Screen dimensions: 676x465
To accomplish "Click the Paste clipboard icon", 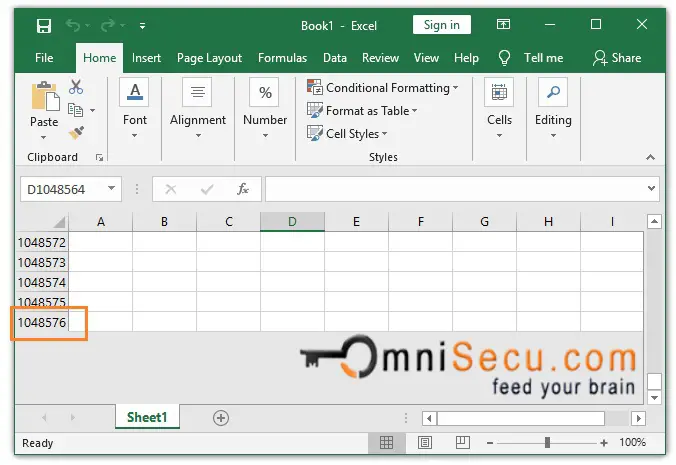I will 45,96.
